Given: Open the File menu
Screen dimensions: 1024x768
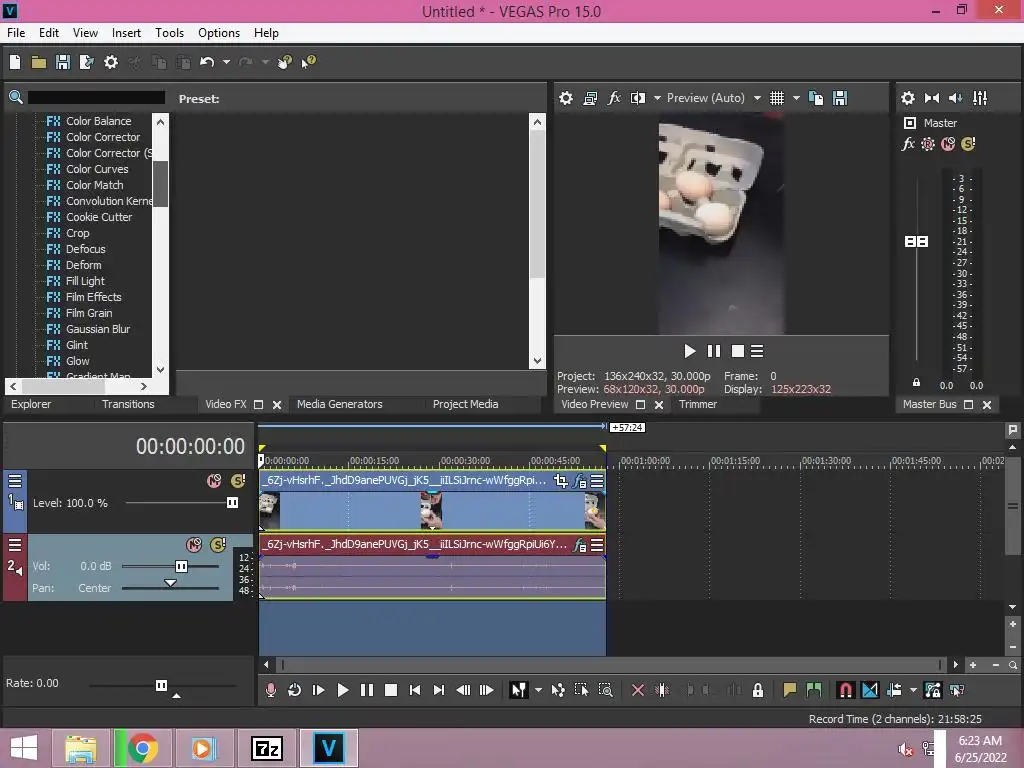Looking at the screenshot, I should pos(16,33).
